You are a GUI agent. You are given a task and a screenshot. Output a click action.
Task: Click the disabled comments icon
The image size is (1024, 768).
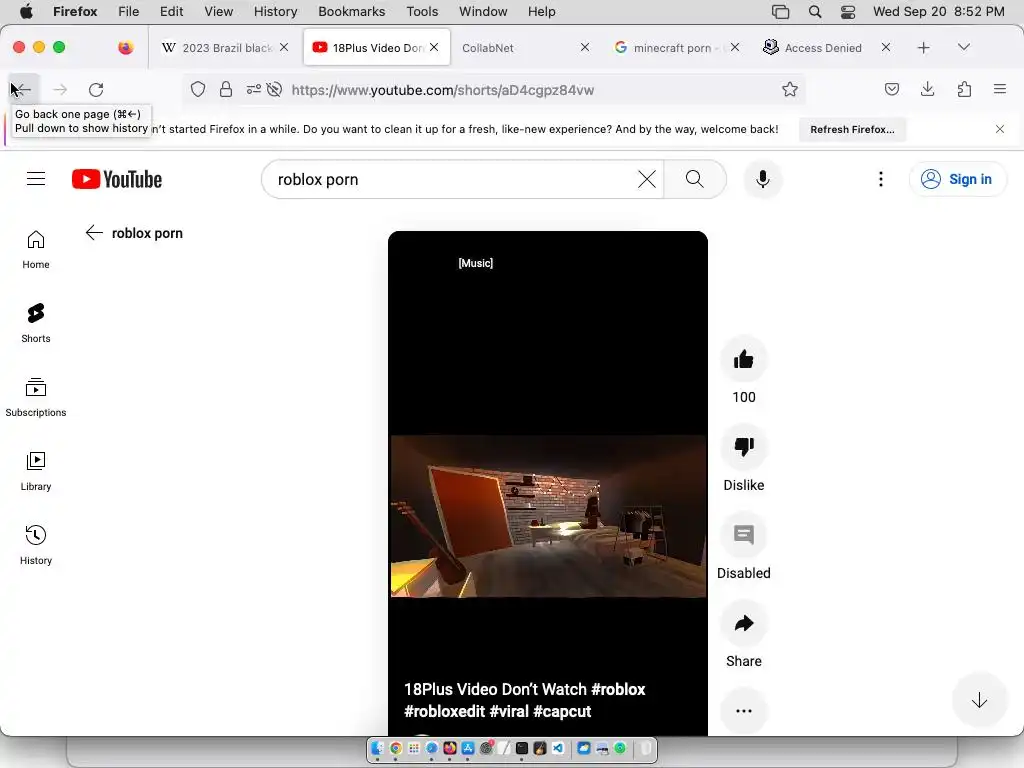[x=744, y=535]
